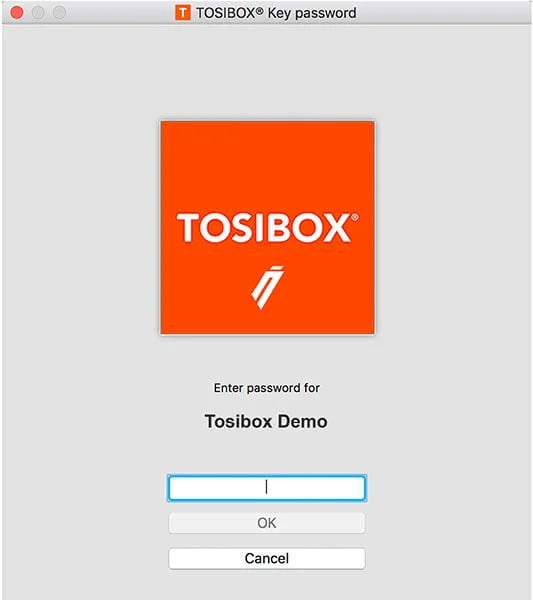The width and height of the screenshot is (533, 600).
Task: Click the registered symbol in window title
Action: [259, 11]
